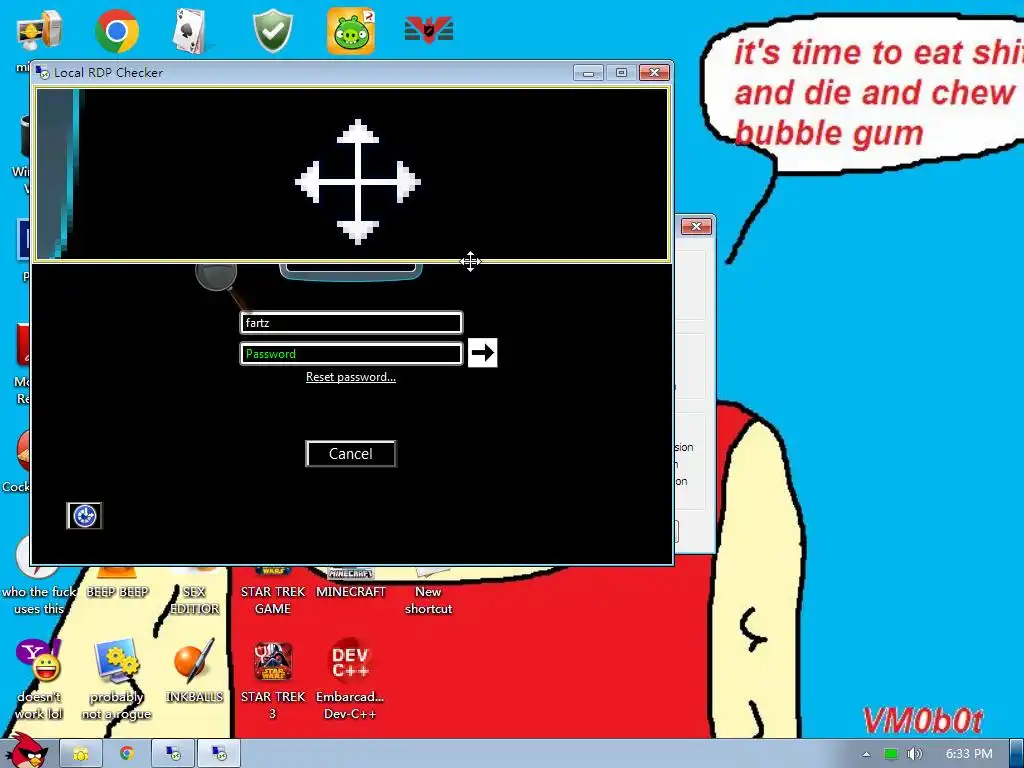Open the first pinned taskbar icon

click(82, 754)
